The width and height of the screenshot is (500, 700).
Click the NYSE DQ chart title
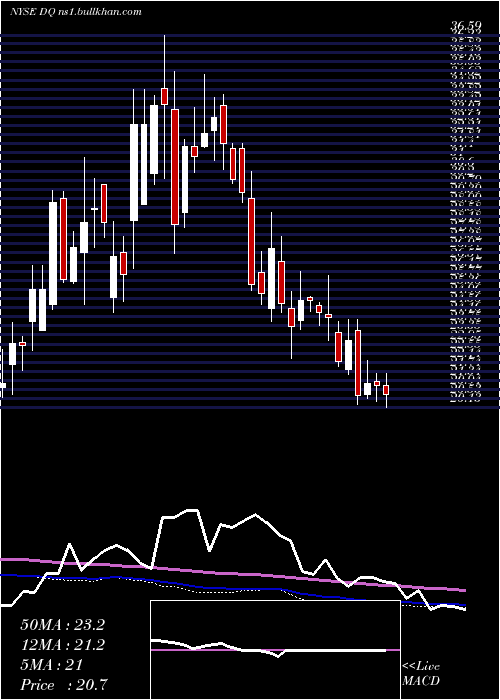click(x=75, y=12)
